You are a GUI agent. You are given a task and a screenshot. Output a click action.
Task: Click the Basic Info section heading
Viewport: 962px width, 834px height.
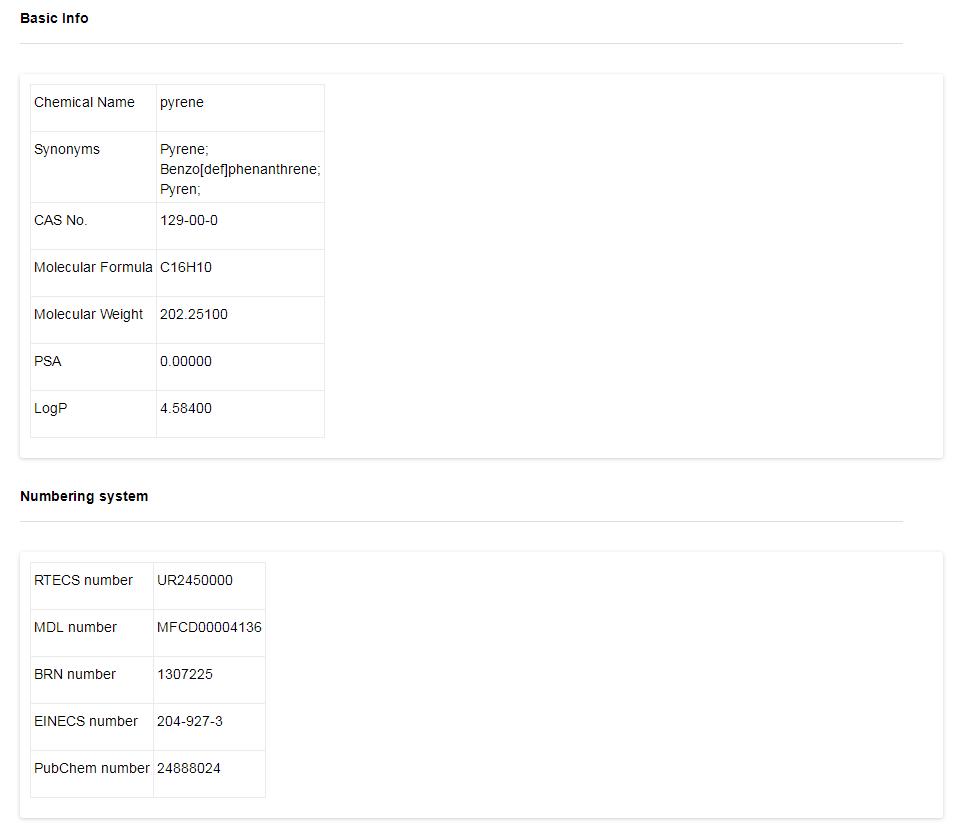coord(54,18)
